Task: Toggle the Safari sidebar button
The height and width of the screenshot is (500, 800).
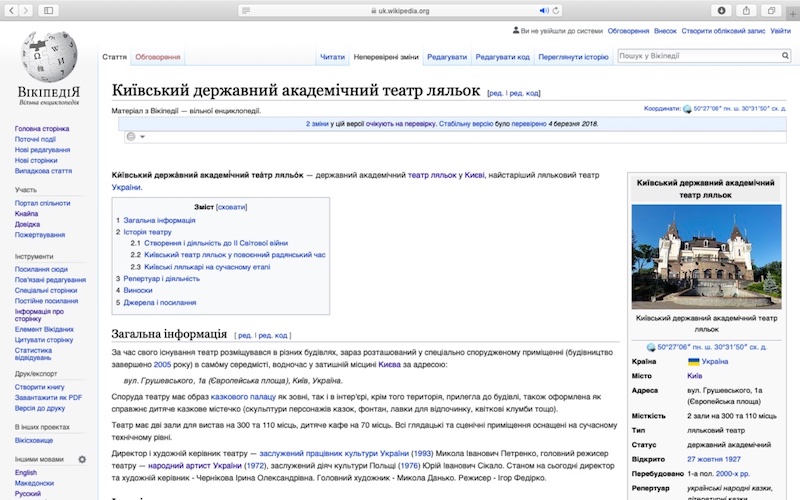Action: 48,10
